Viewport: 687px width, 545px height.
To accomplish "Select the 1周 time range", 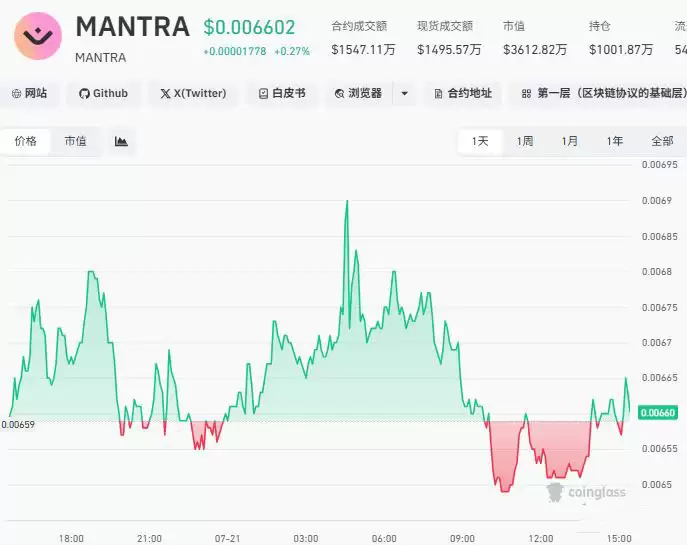I will click(x=525, y=141).
